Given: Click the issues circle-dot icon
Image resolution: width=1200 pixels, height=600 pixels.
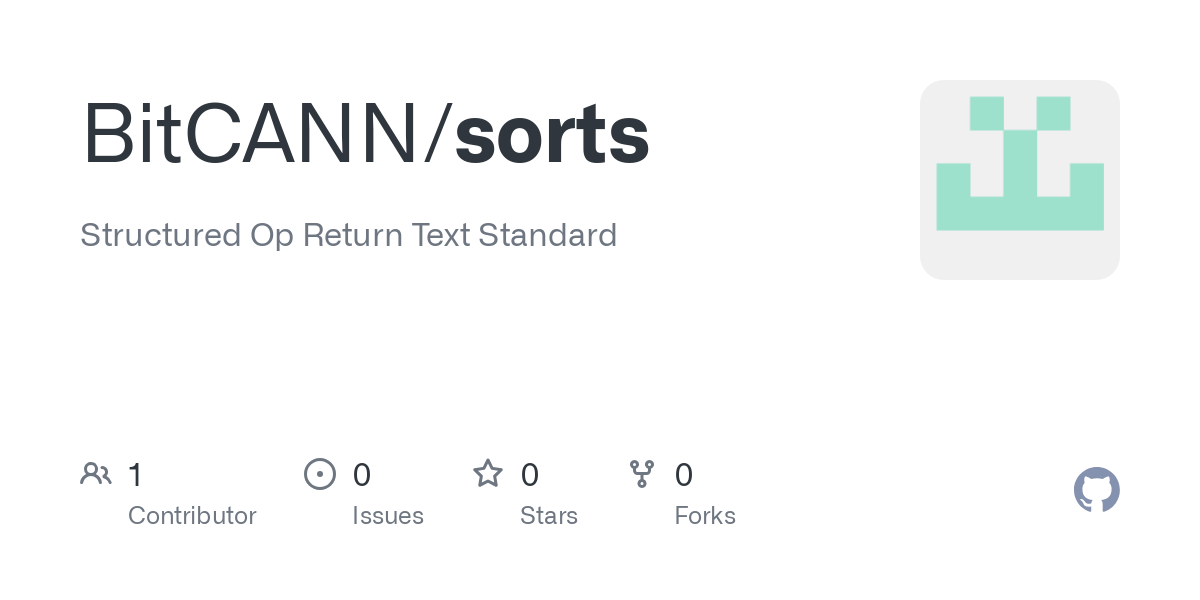Looking at the screenshot, I should pyautogui.click(x=320, y=474).
